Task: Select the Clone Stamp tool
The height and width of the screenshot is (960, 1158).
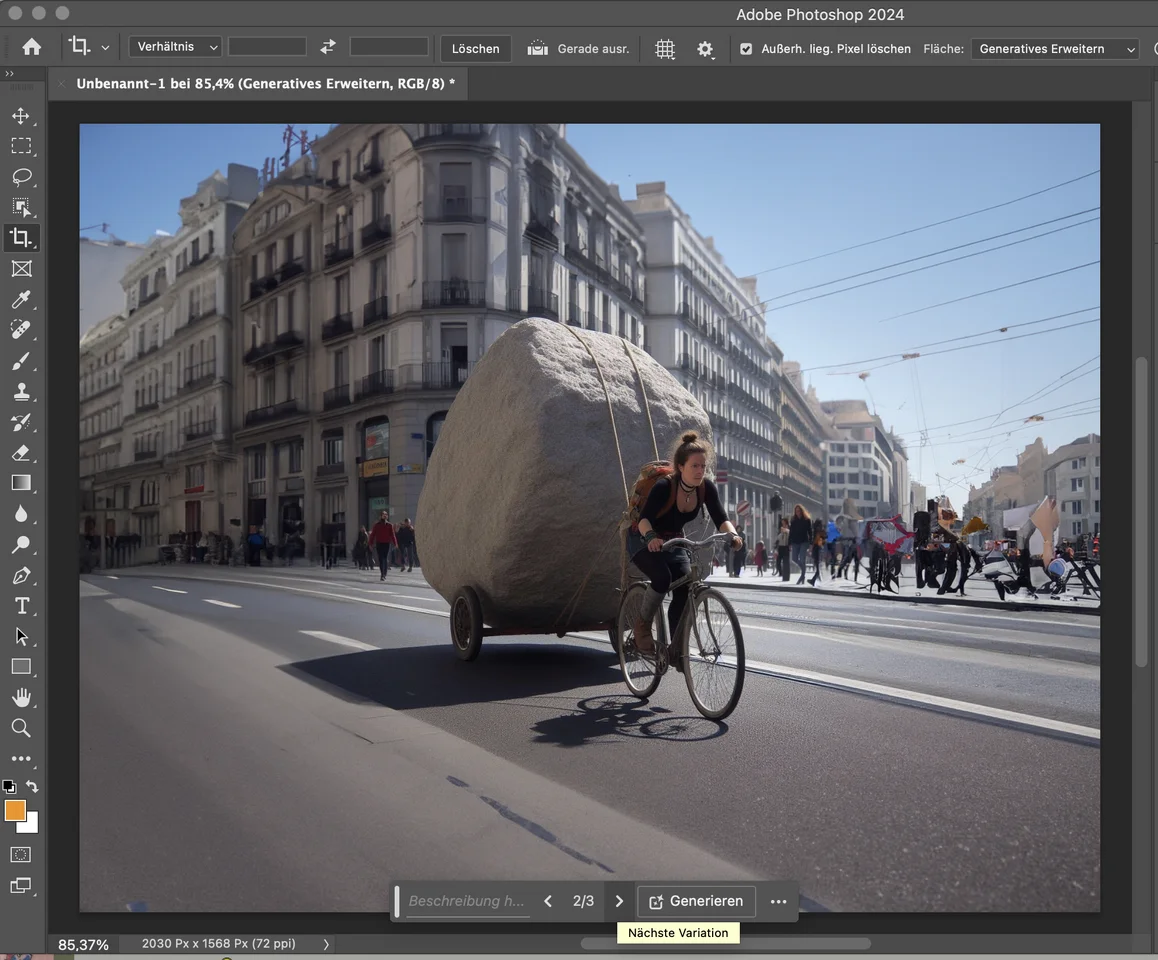Action: (x=21, y=391)
